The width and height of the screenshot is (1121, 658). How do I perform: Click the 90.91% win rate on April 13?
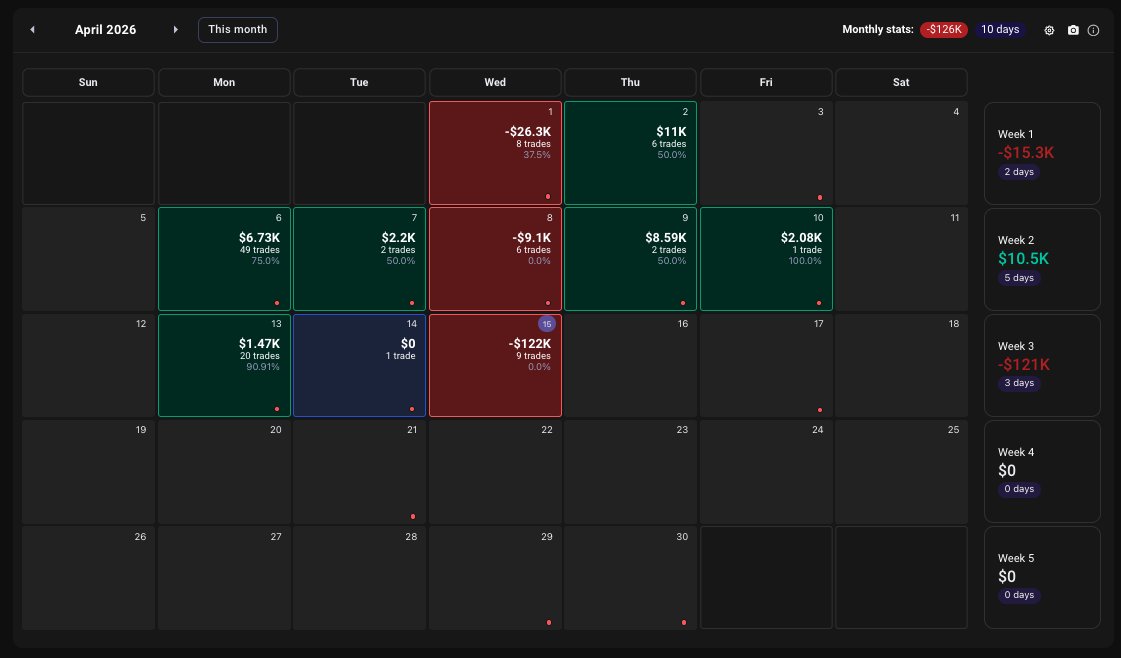tap(262, 367)
